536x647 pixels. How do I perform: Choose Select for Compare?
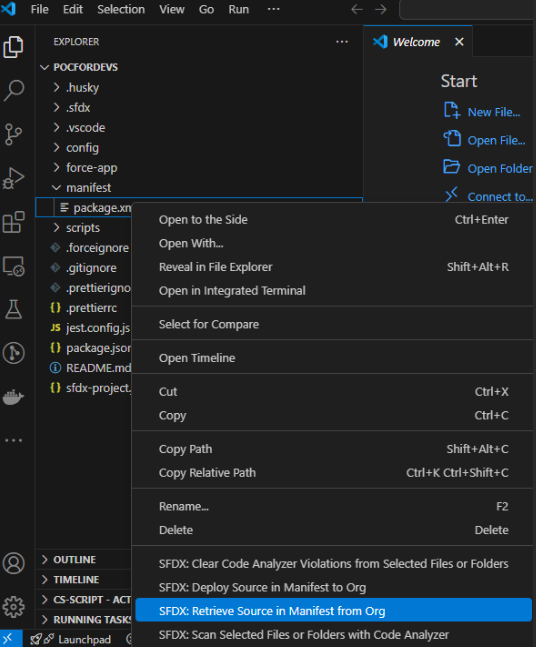pyautogui.click(x=333, y=324)
